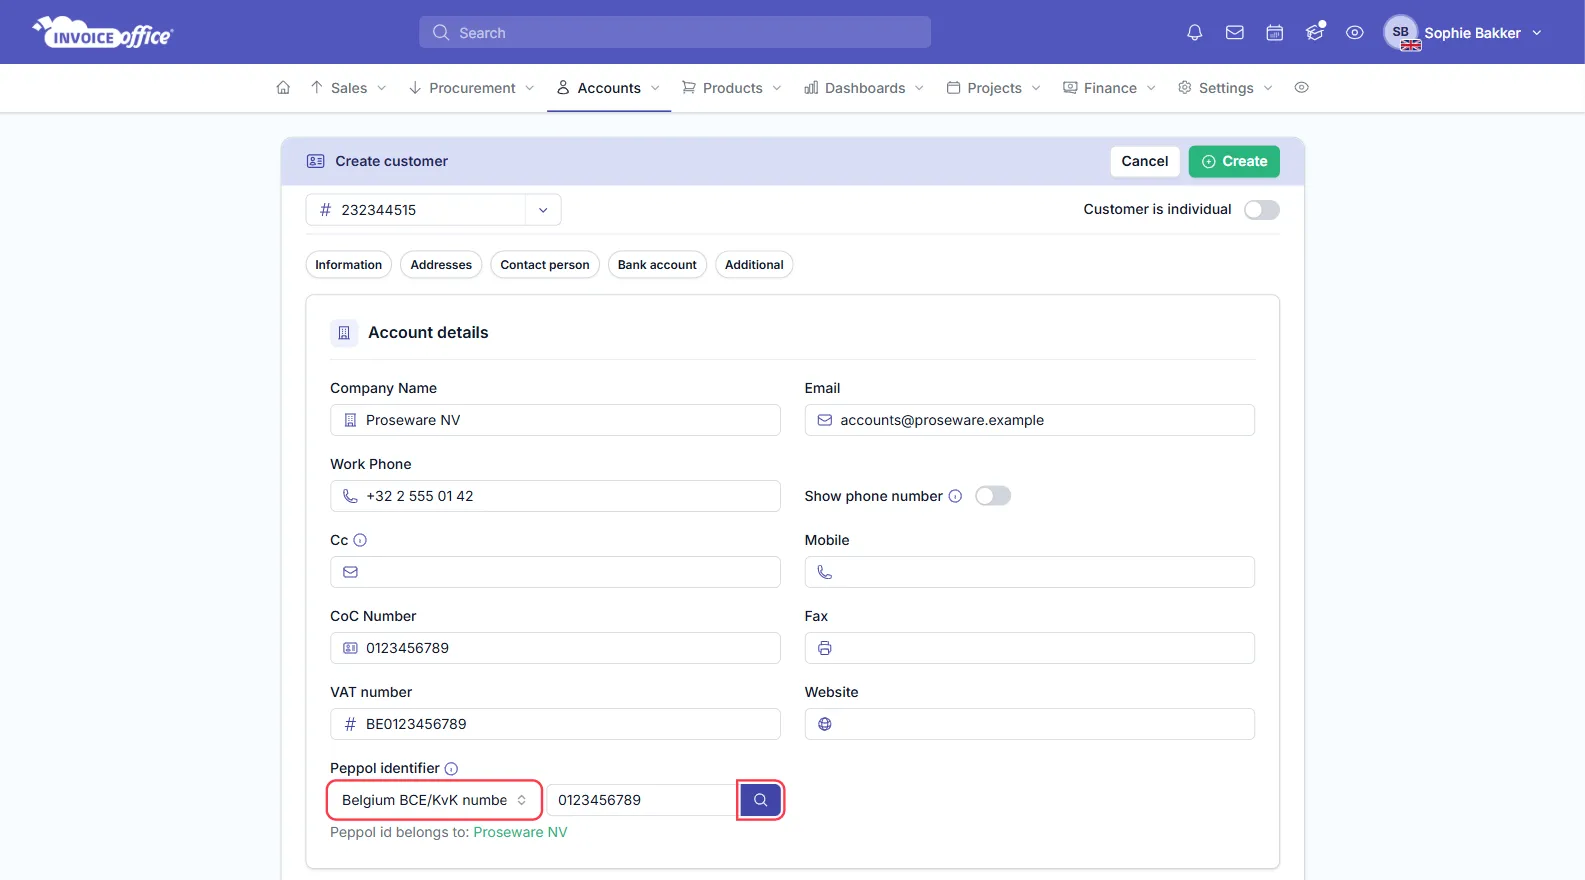
Task: Open the Accounts menu
Action: [609, 88]
